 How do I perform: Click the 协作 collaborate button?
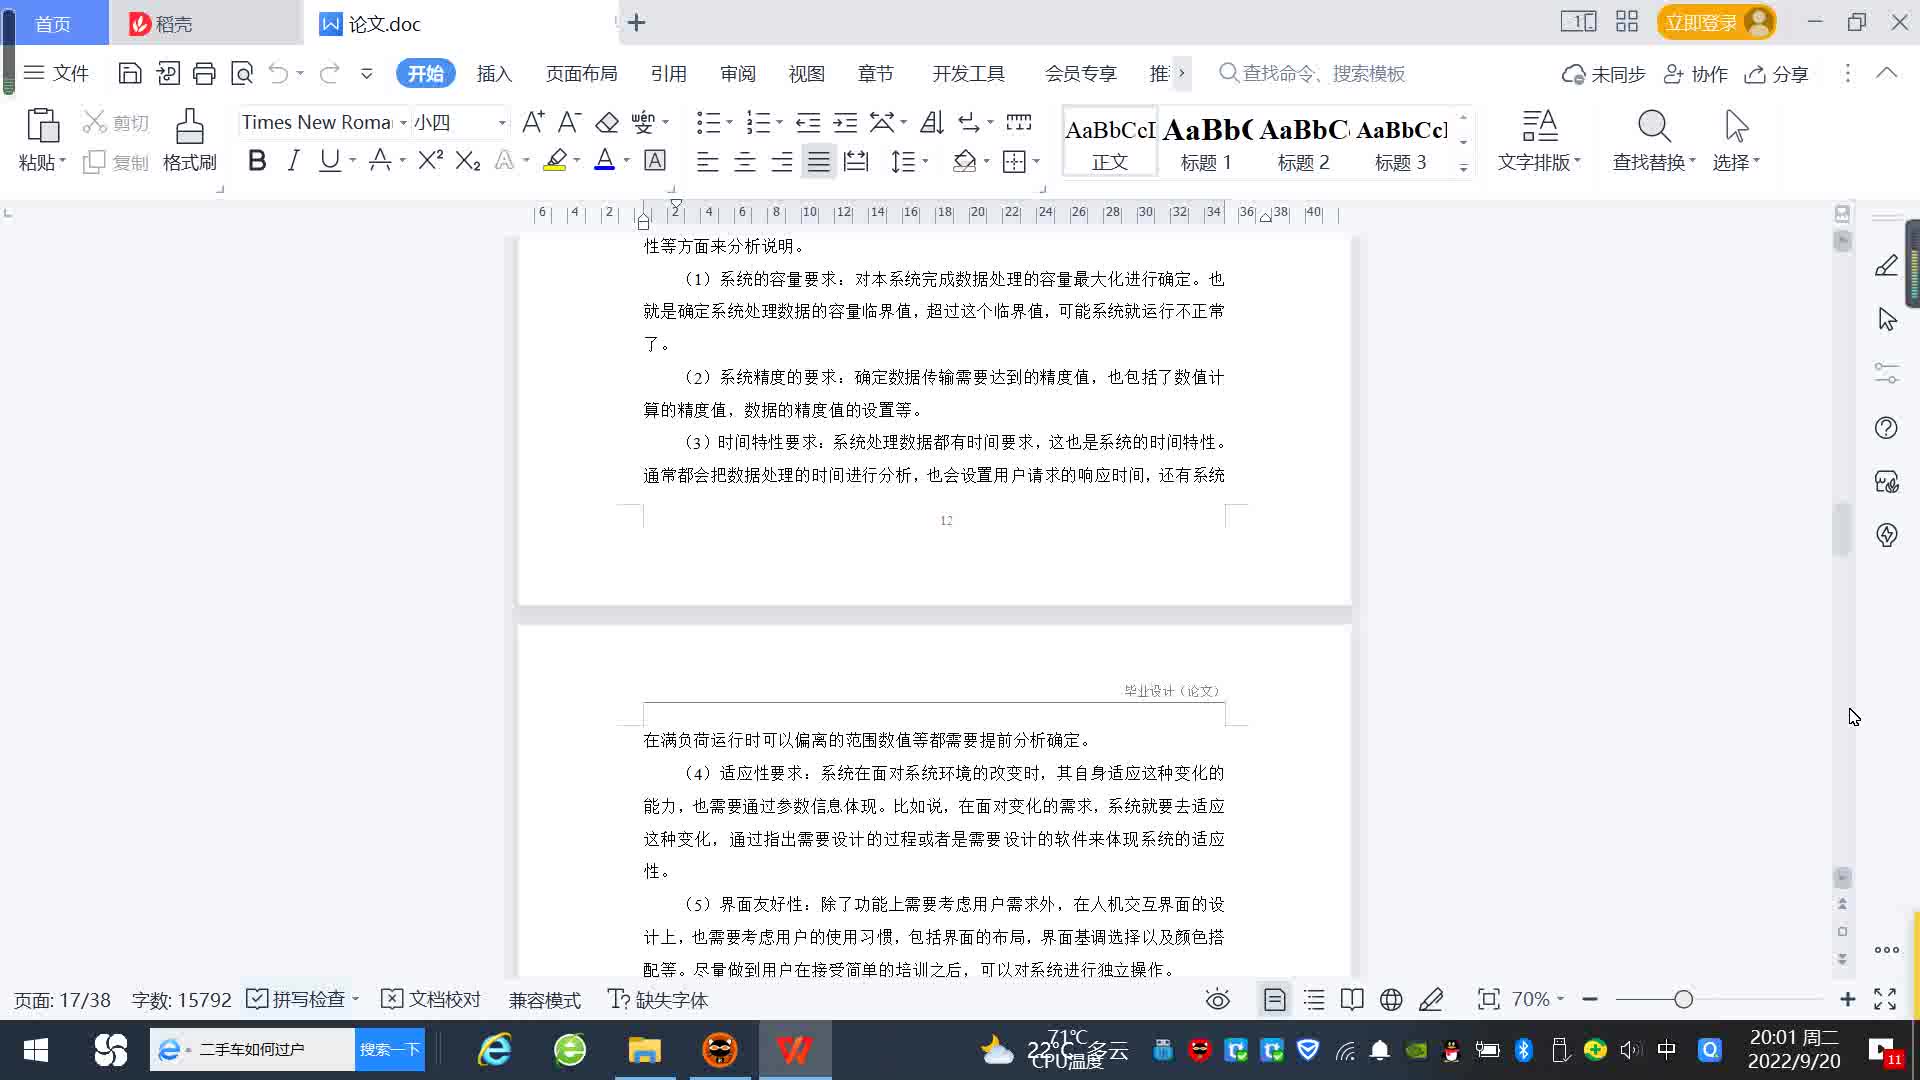1696,74
